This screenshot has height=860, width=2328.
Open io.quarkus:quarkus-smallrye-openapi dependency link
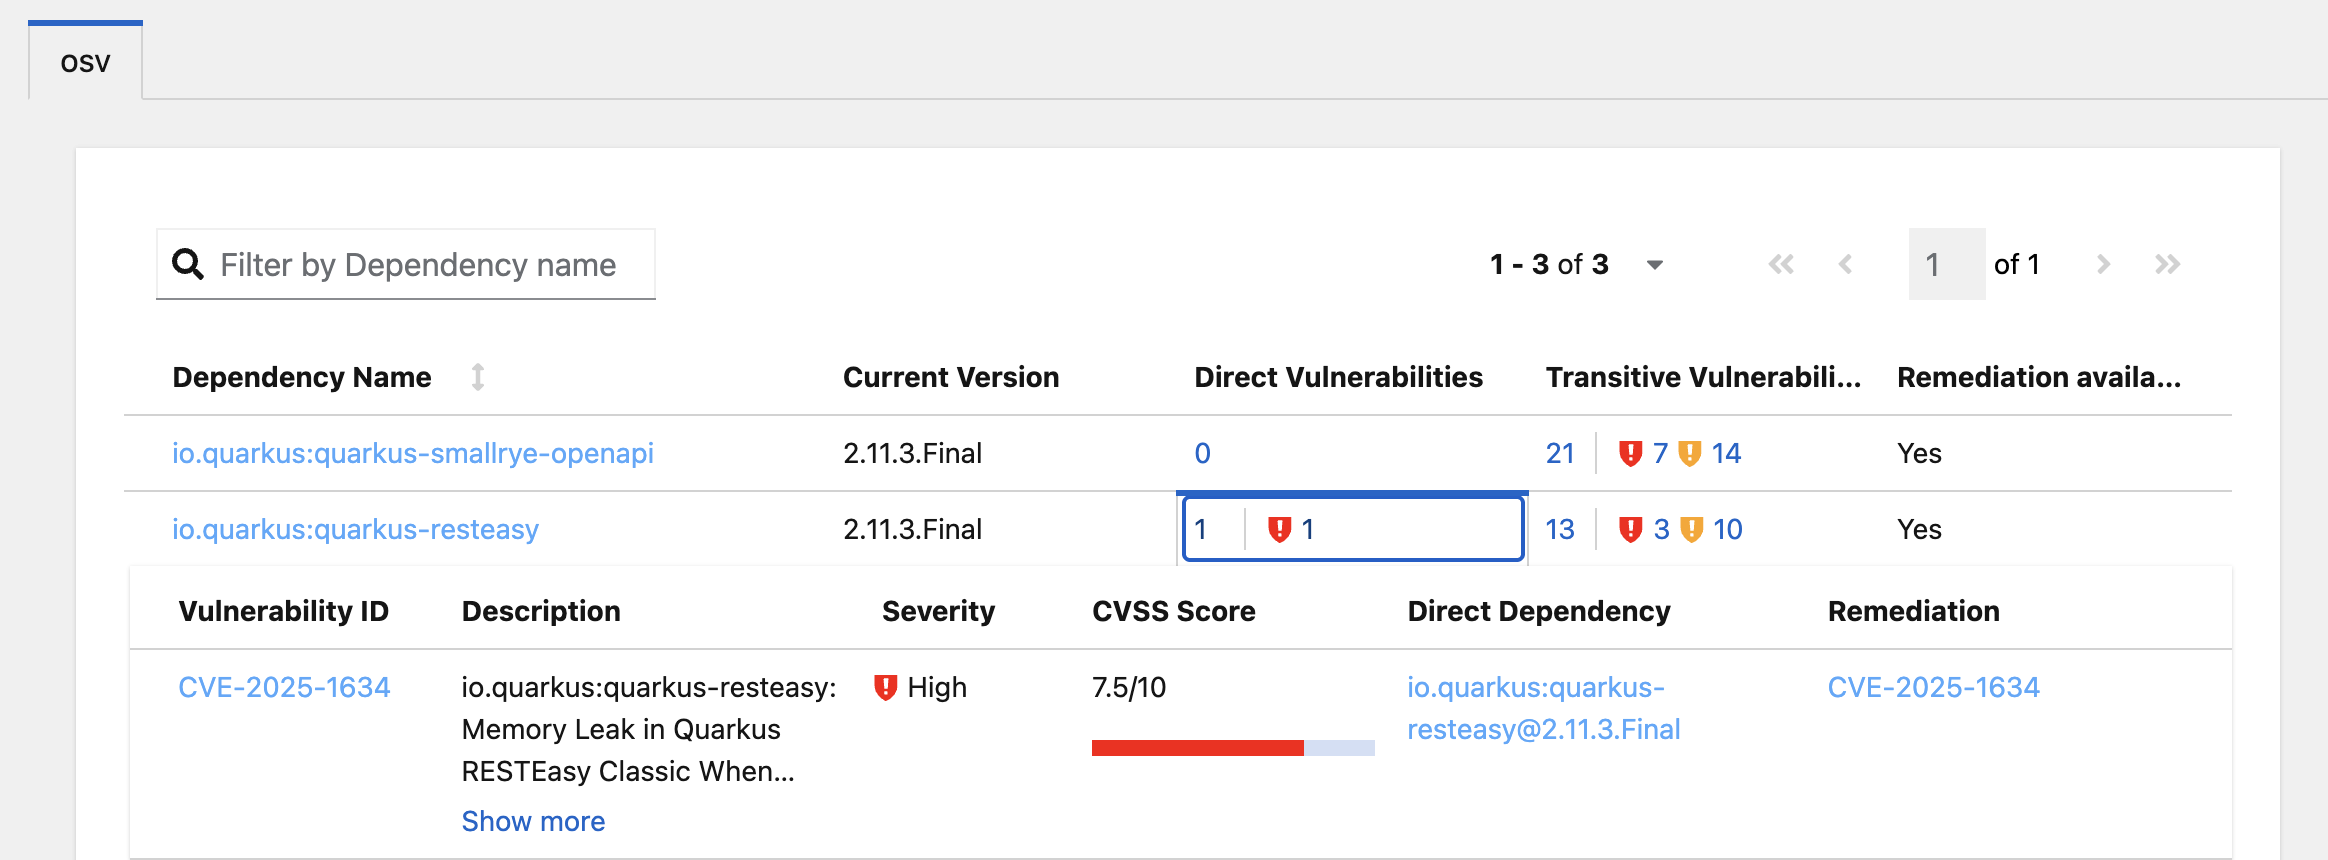(x=413, y=453)
